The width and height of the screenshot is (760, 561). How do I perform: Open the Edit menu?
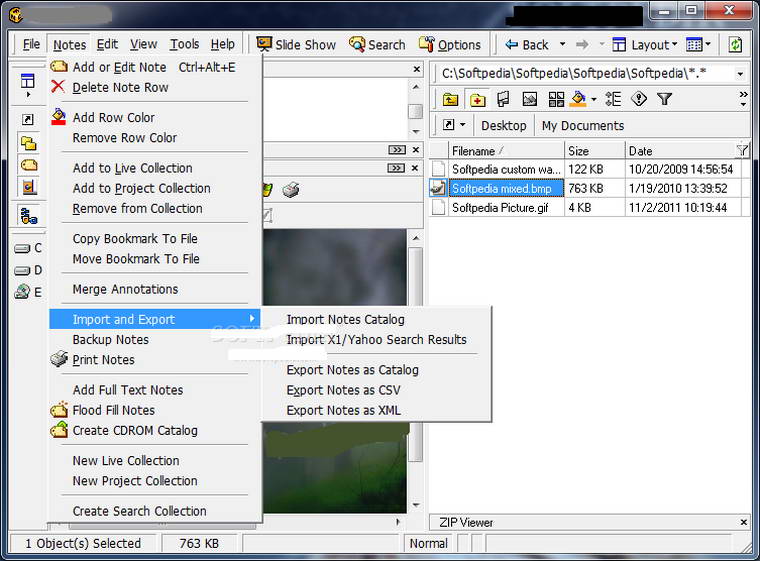point(107,44)
